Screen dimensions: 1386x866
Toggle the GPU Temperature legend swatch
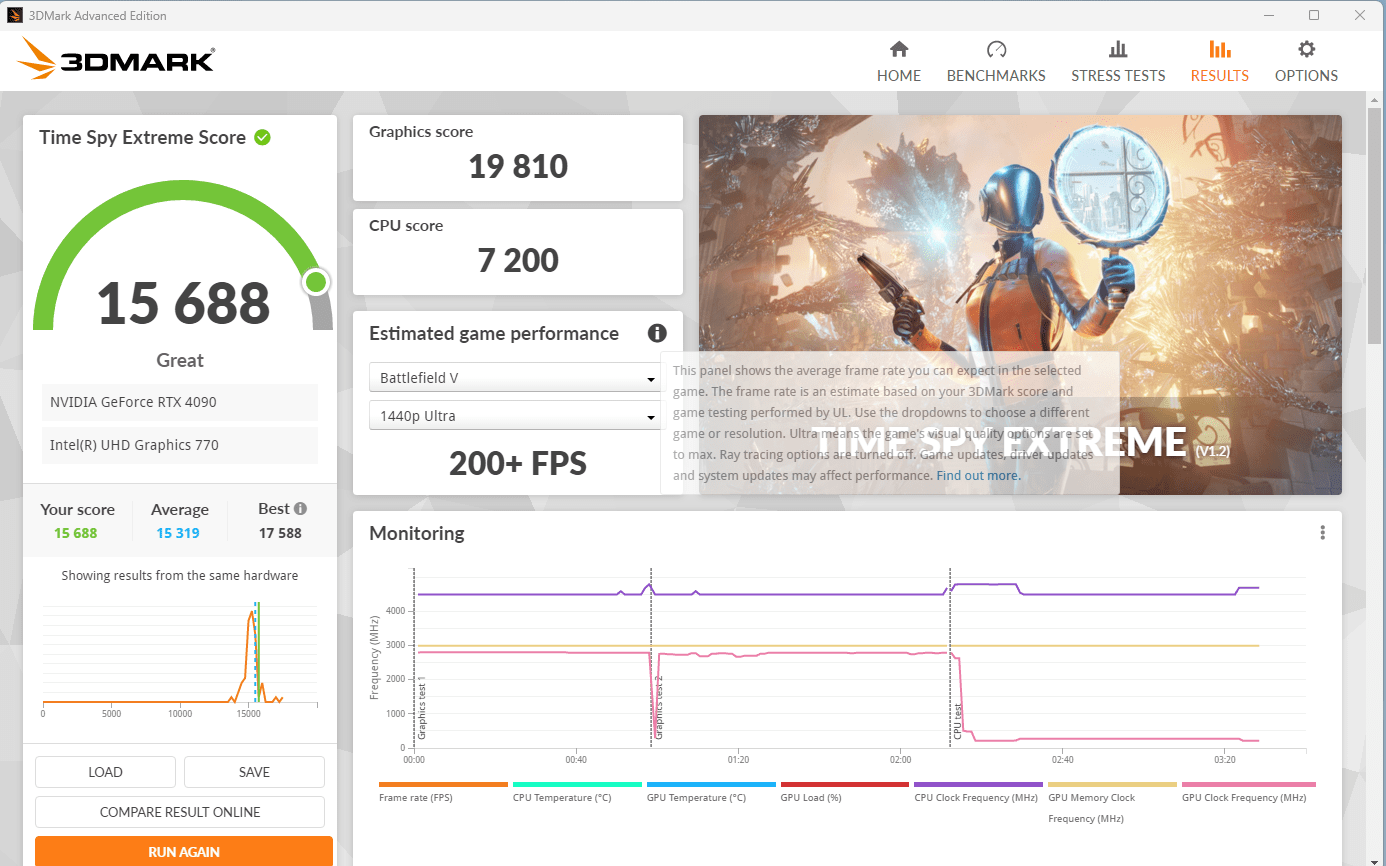711,785
